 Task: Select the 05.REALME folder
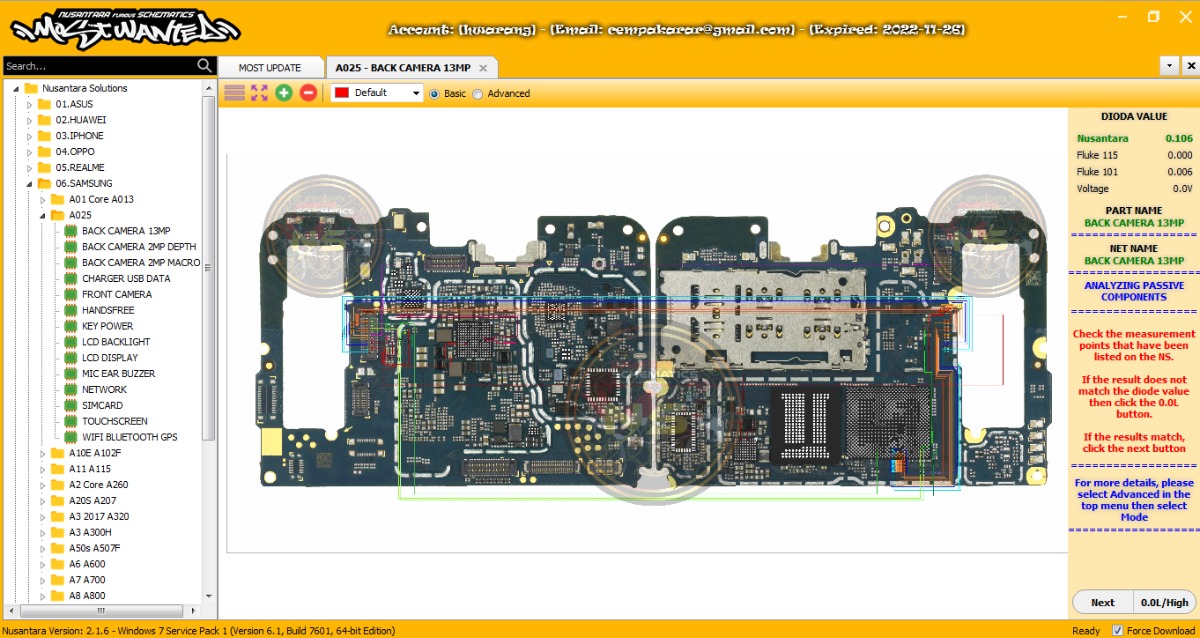click(80, 167)
